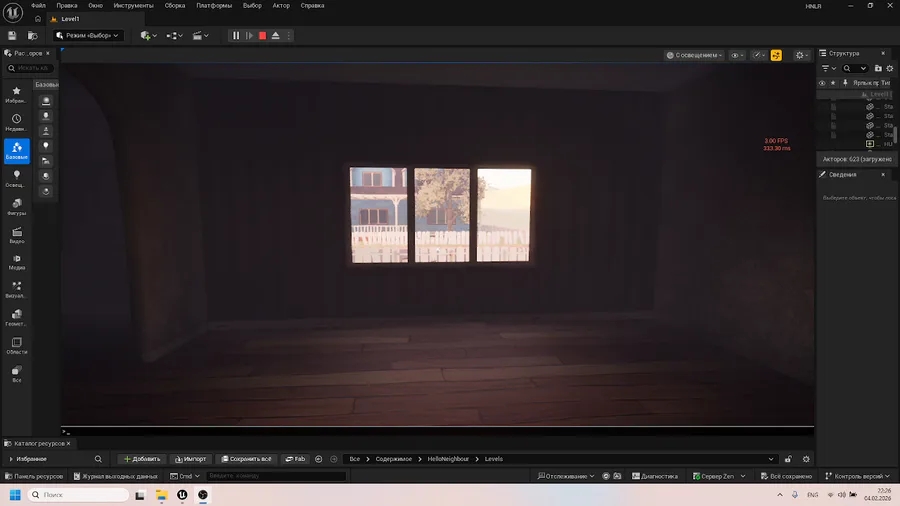This screenshot has width=900, height=506.
Task: Click the search field in the Place Actors panel
Action: click(x=30, y=68)
